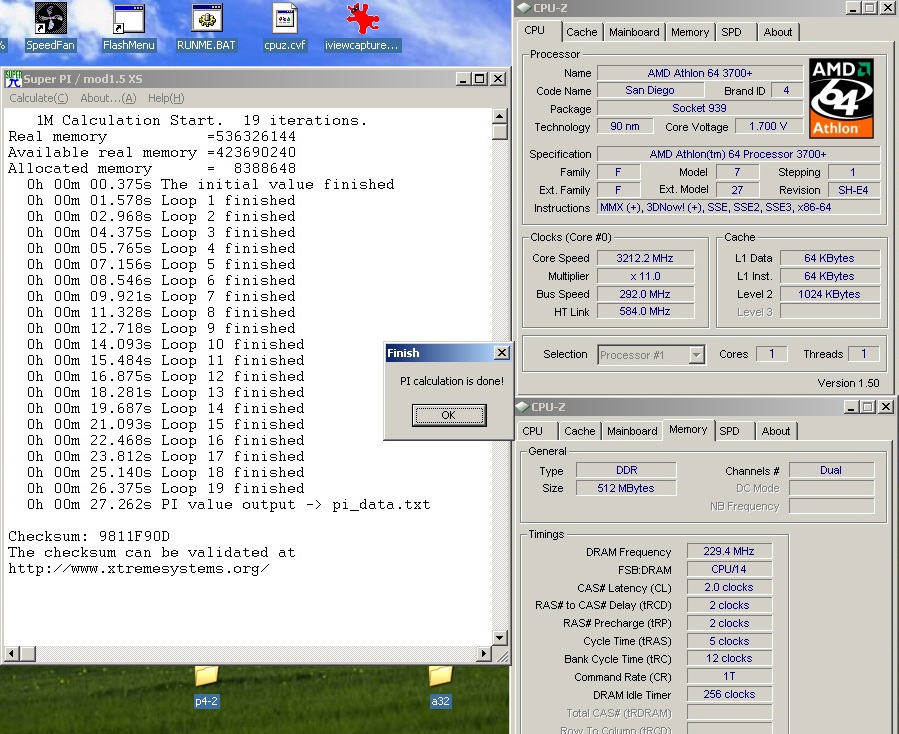The image size is (899, 734).
Task: Open the p4-2 folder on desktop
Action: [206, 676]
